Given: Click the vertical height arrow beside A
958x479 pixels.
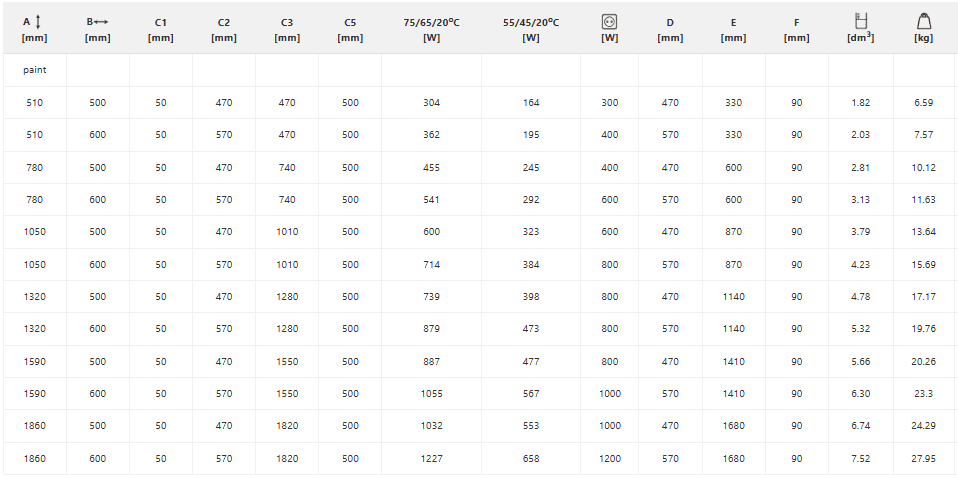Looking at the screenshot, I should [x=38, y=23].
